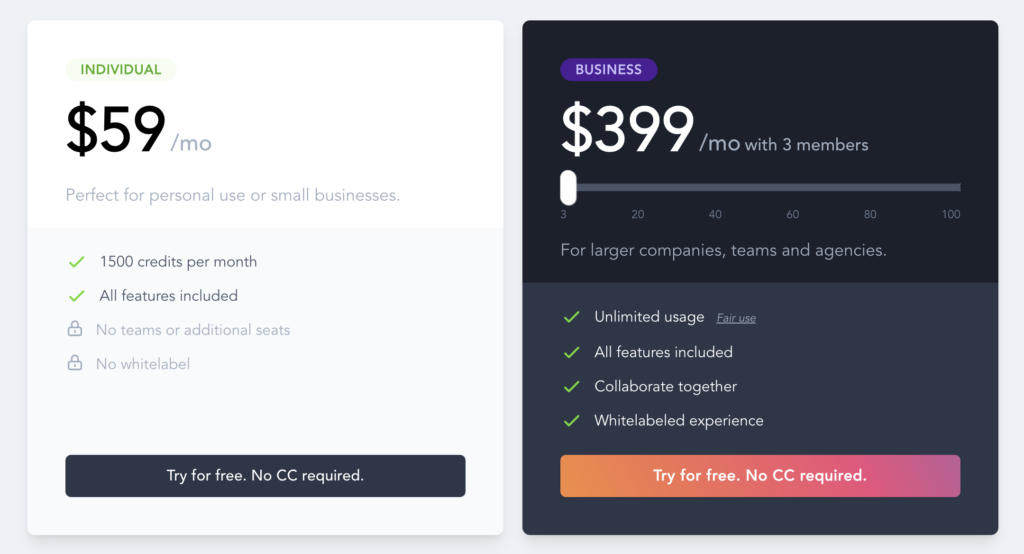
Task: Click the Business plan's All features checkmark
Action: tap(571, 352)
